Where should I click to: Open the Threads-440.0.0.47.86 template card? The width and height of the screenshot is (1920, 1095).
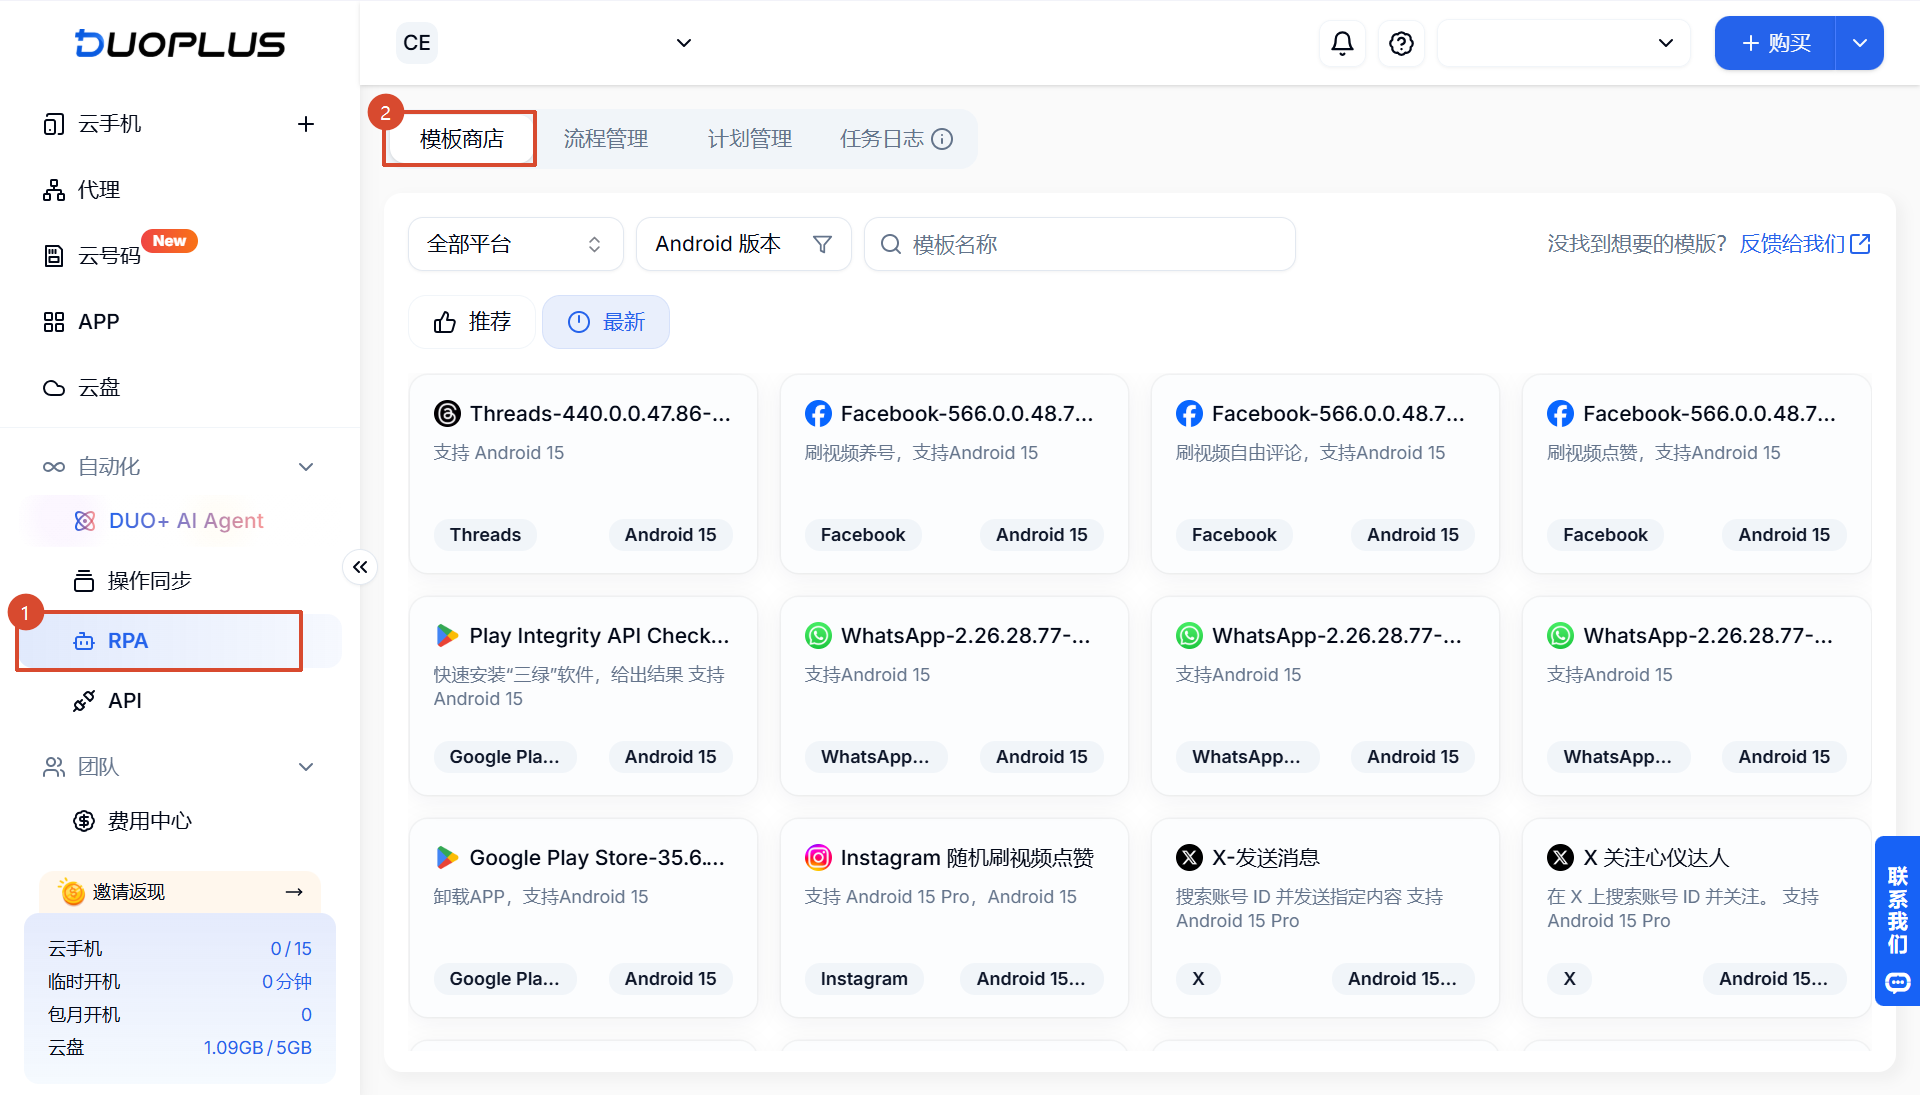(x=583, y=474)
